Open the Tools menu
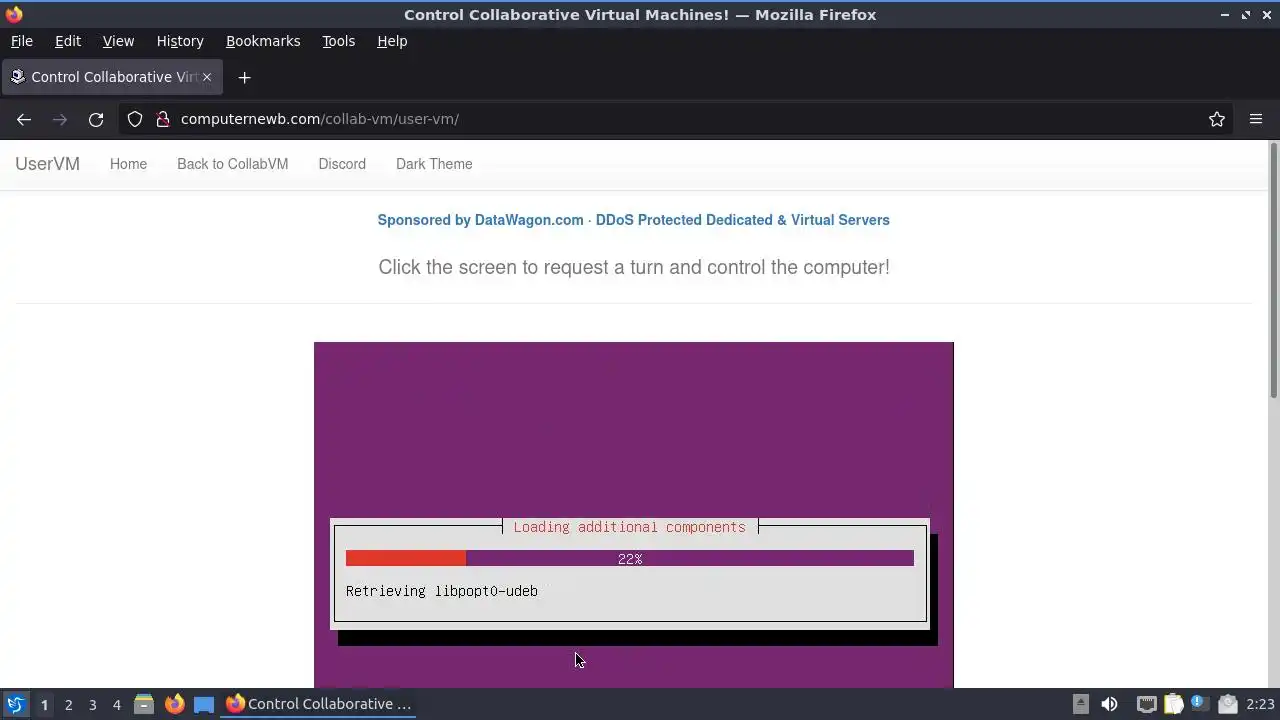1280x720 pixels. [338, 41]
